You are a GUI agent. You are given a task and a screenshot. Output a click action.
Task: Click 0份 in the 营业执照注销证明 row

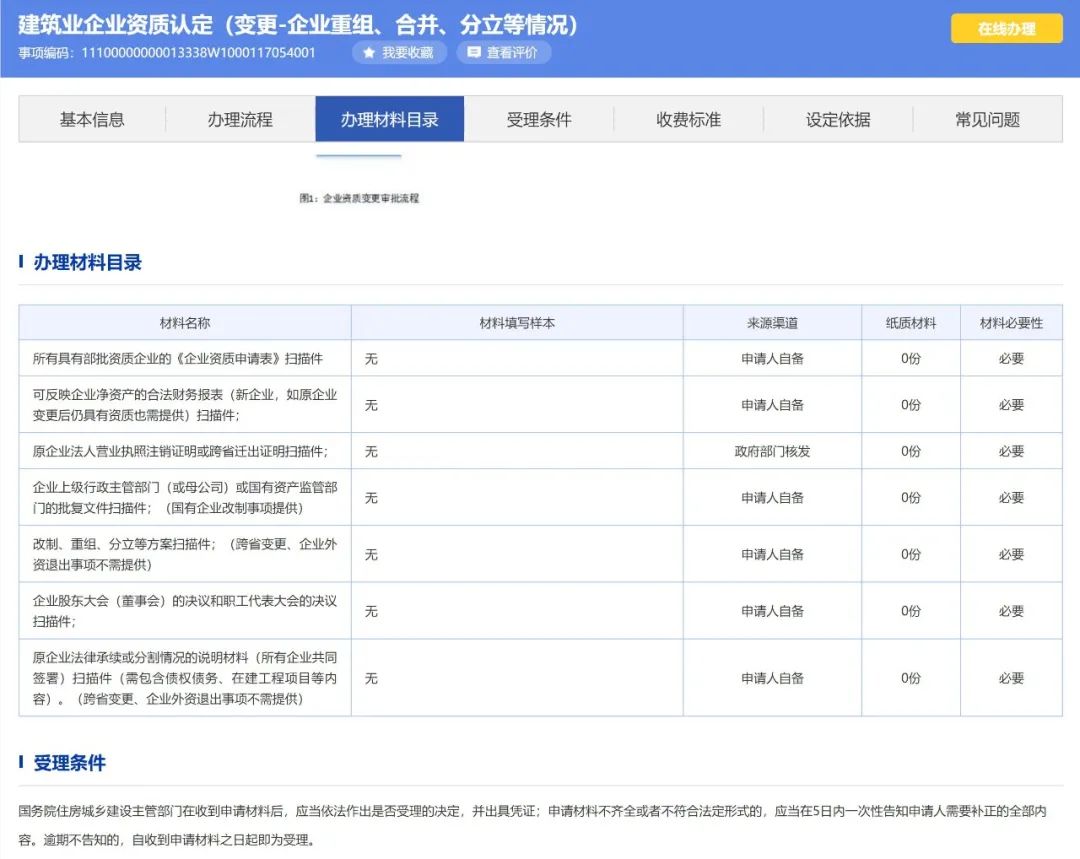pyautogui.click(x=911, y=451)
